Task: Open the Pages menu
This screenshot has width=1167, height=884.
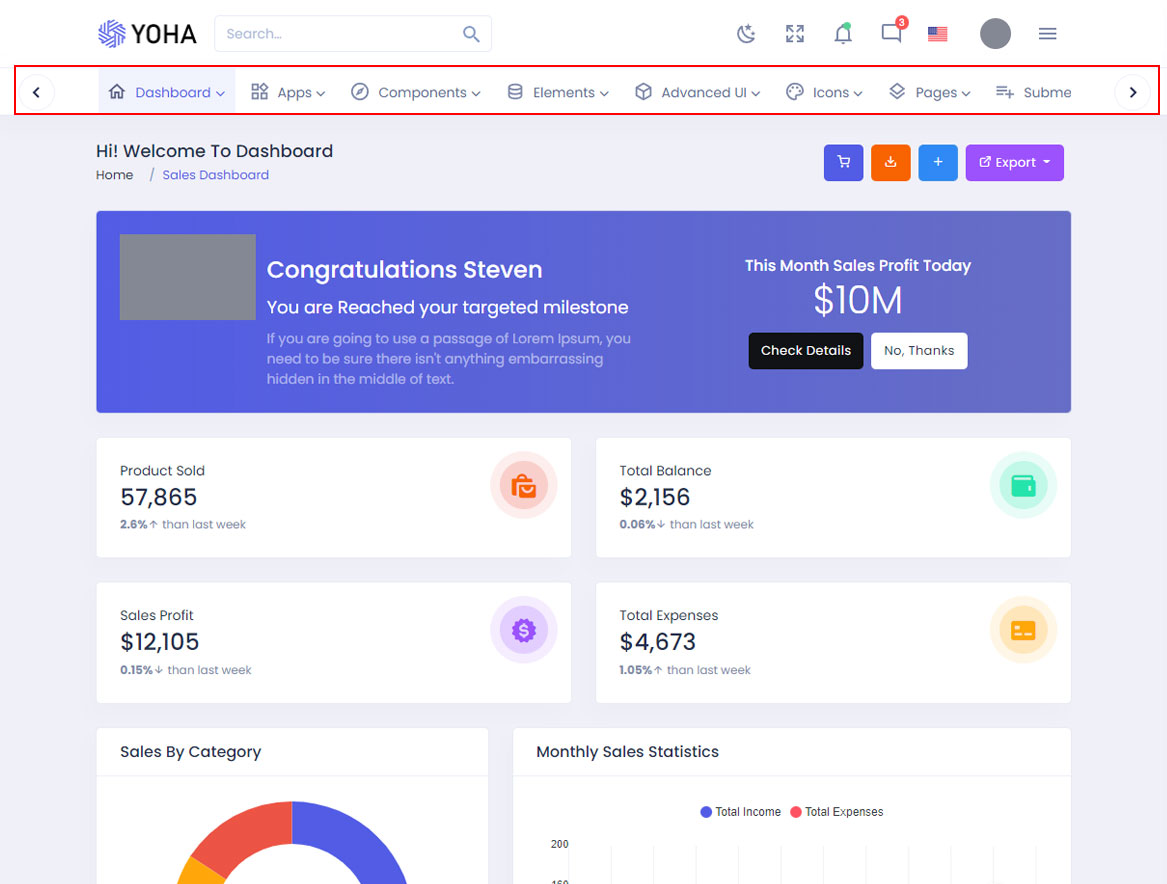Action: (930, 92)
